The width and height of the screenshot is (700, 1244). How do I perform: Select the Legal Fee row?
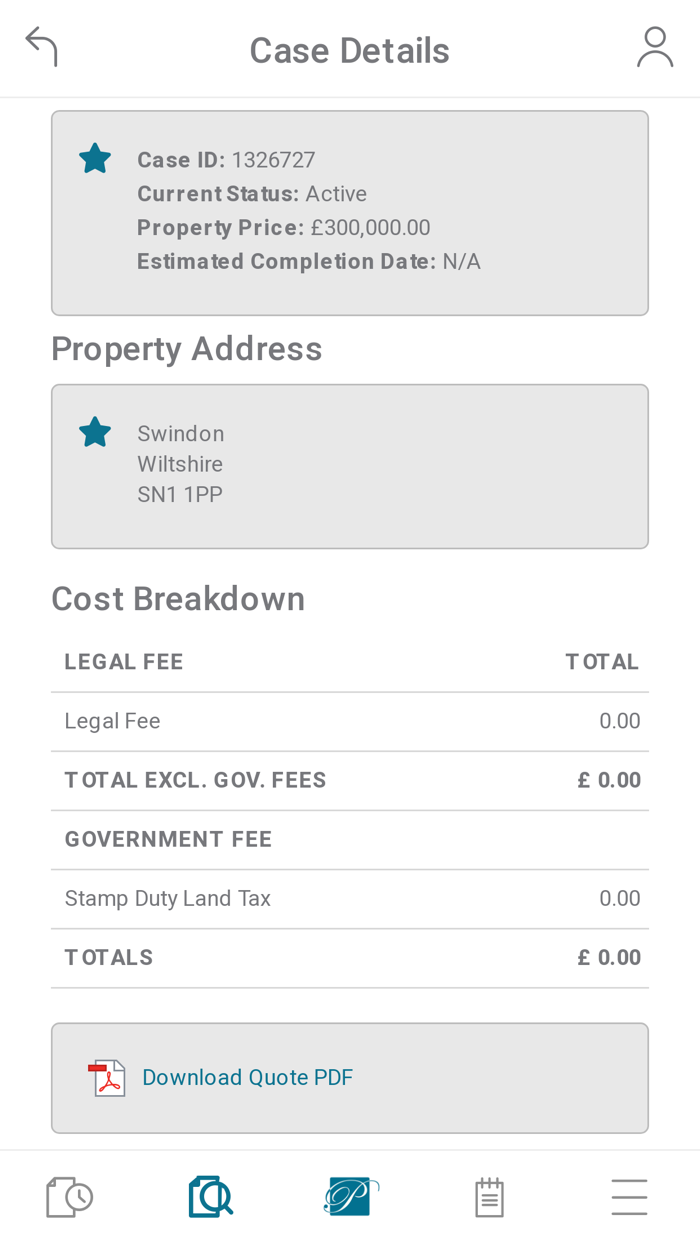[x=350, y=720]
